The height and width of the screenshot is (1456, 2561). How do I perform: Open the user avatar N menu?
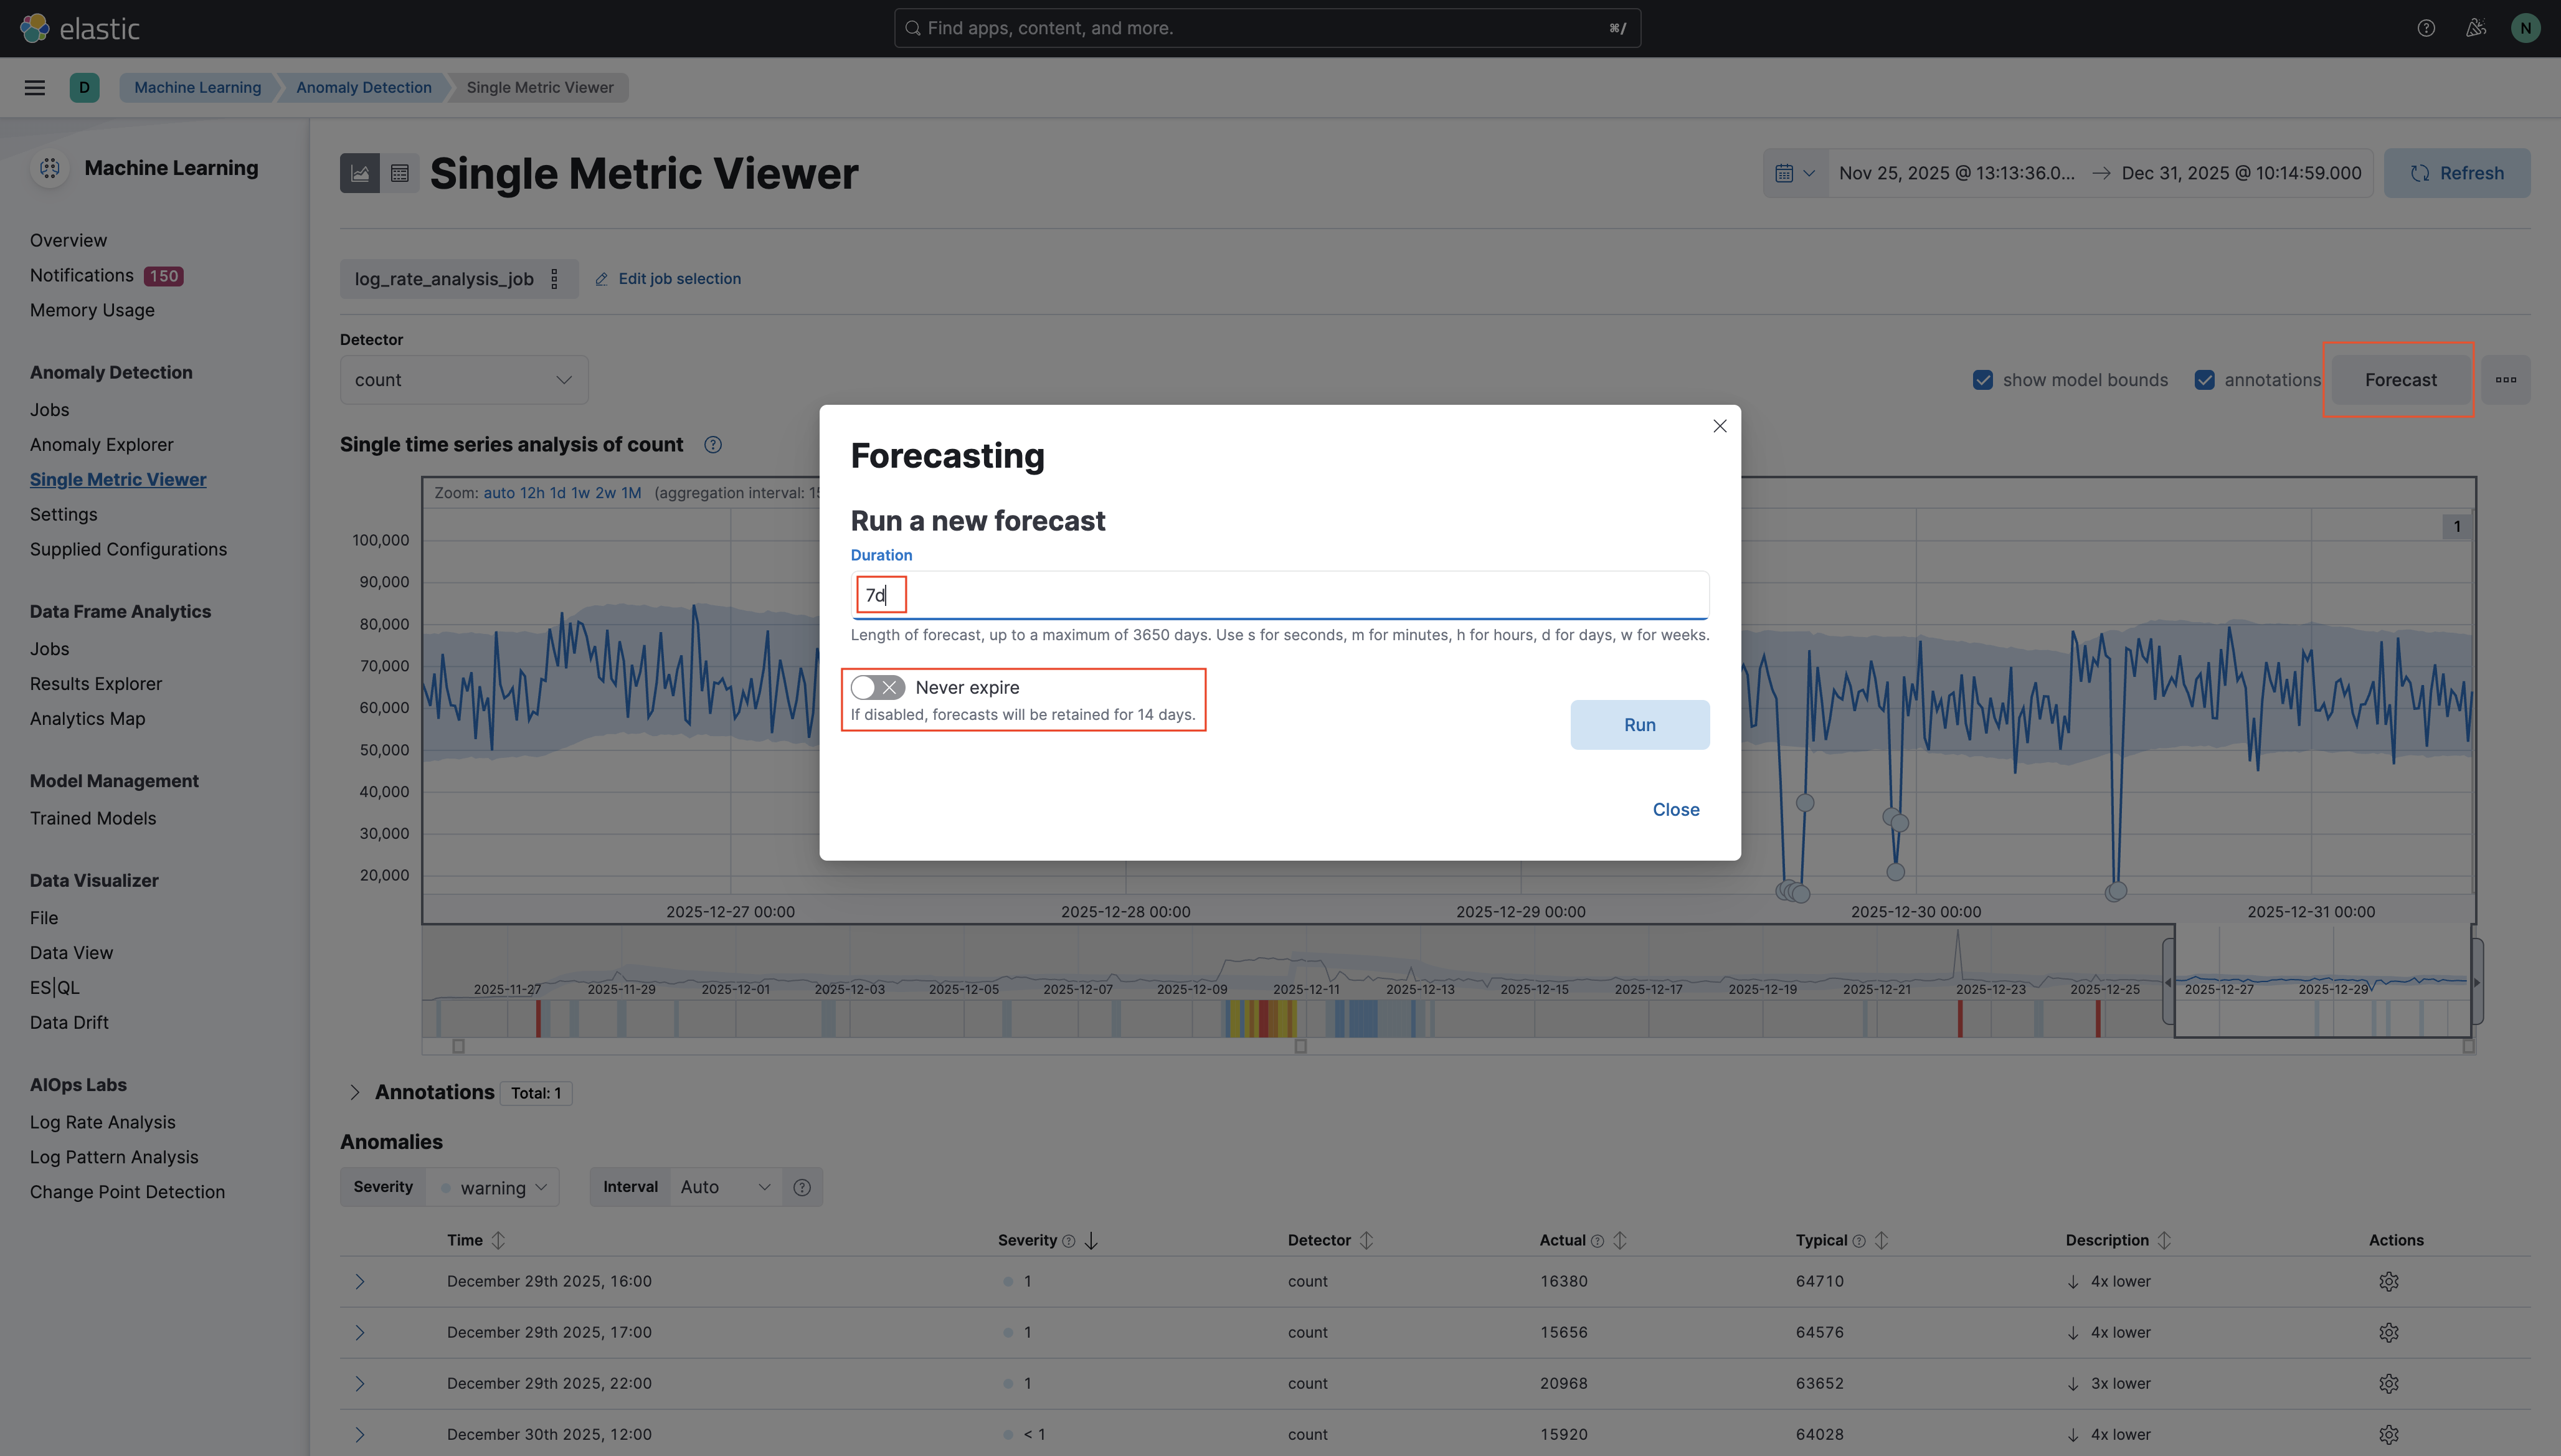(x=2526, y=28)
